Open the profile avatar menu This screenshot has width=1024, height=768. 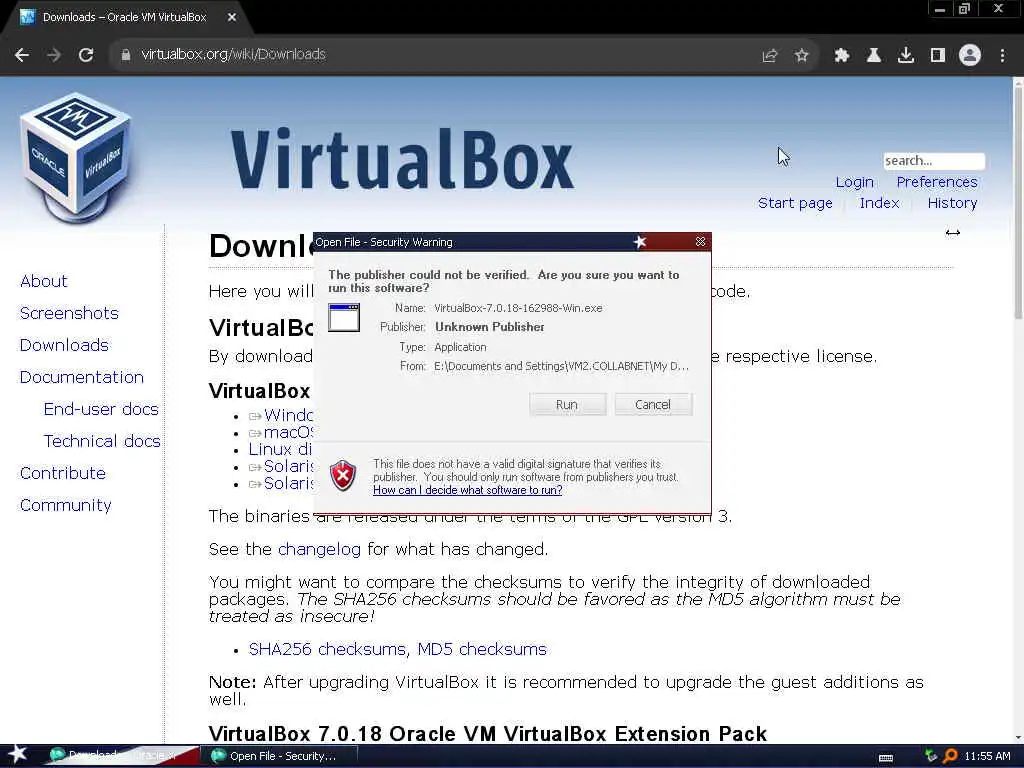[x=970, y=56]
